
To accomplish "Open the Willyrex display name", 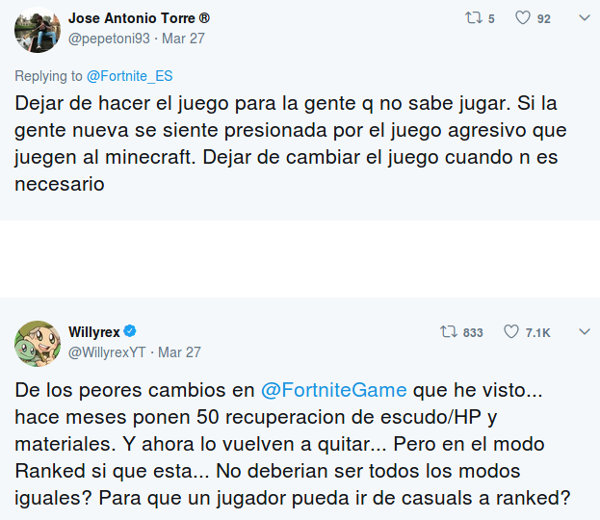I will point(93,331).
